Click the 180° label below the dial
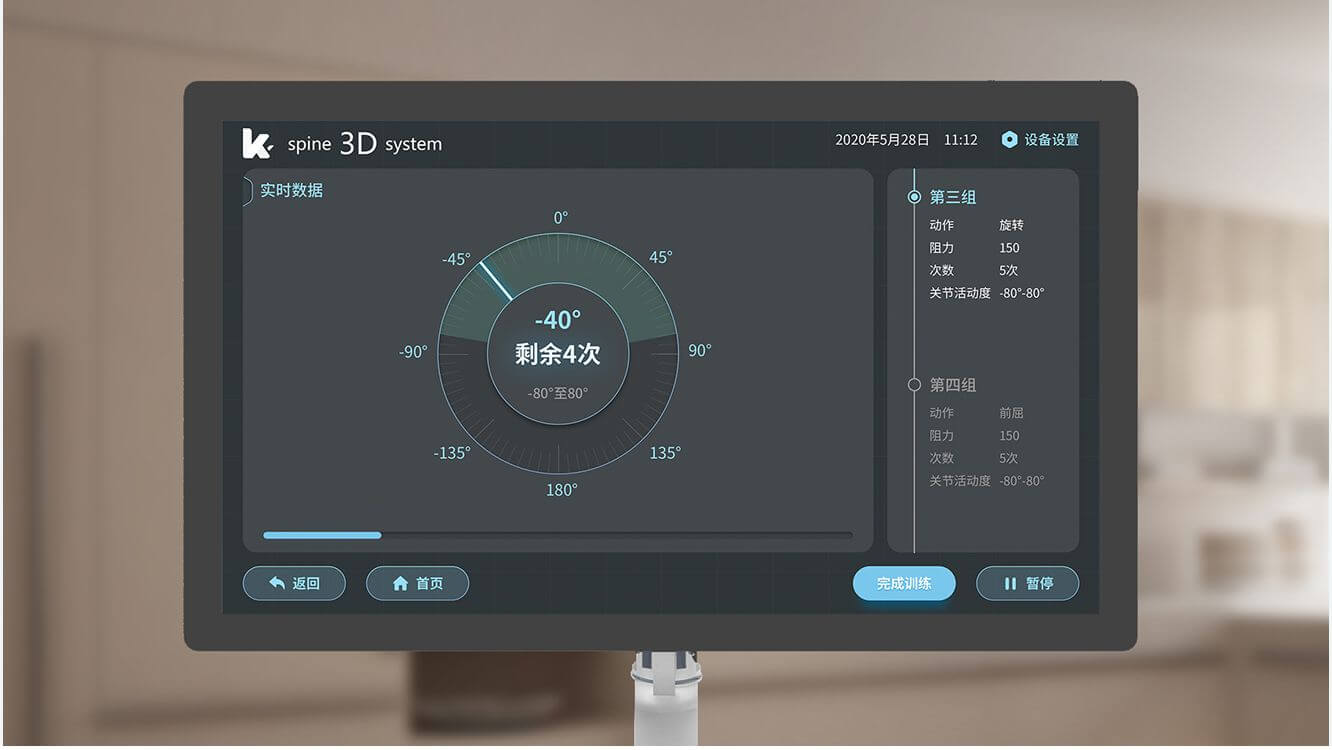 point(560,490)
